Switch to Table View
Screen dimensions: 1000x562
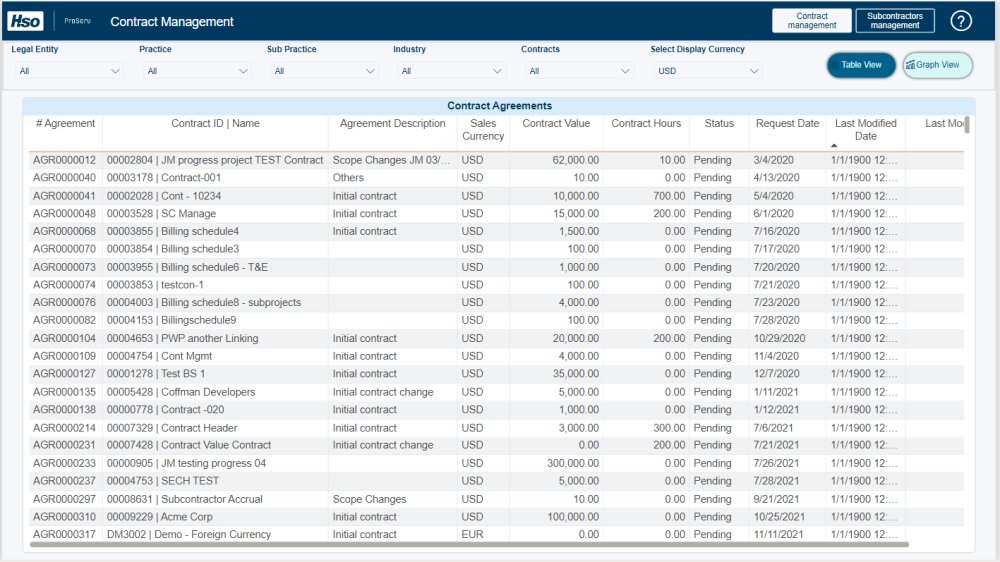(x=861, y=65)
